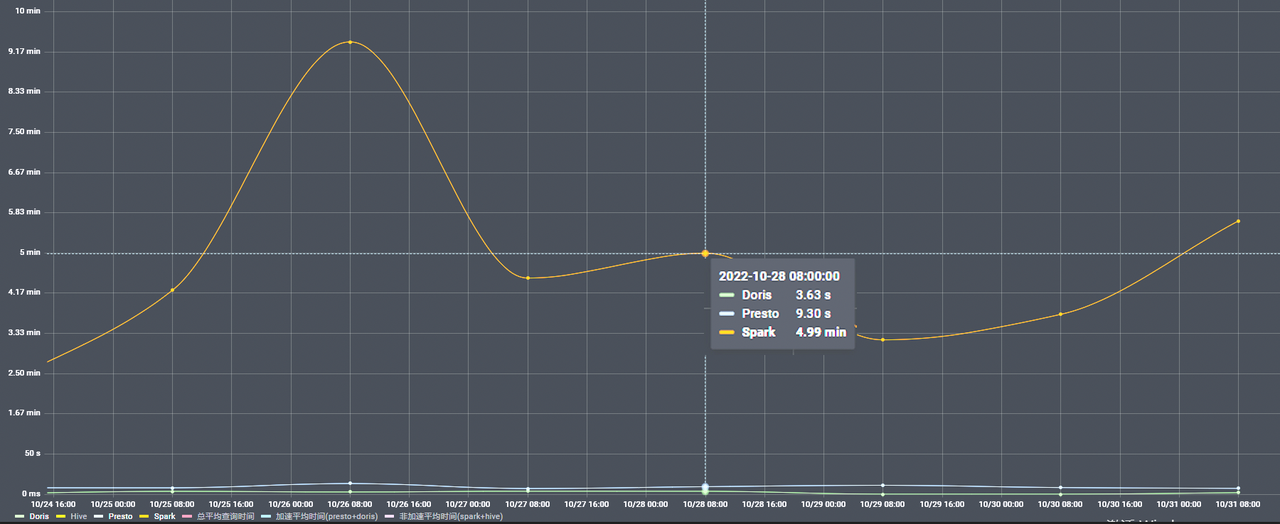The image size is (1280, 524).
Task: Toggle the Hive series legend label
Action: pos(78,516)
